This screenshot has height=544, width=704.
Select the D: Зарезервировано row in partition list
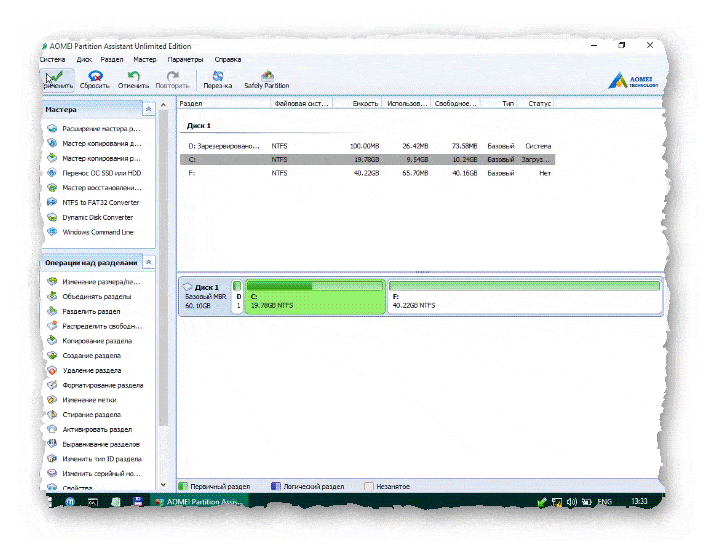pyautogui.click(x=367, y=146)
